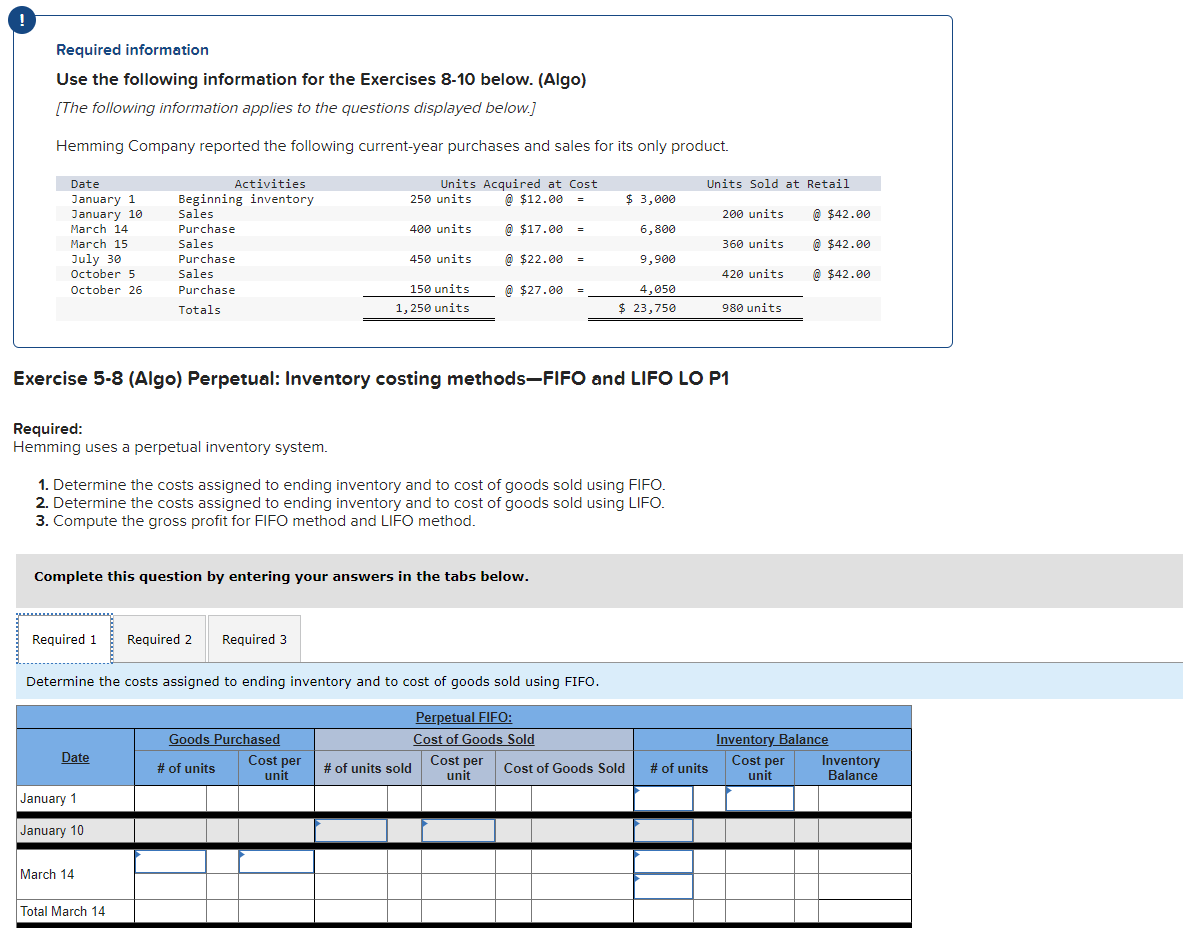Click the Inventory Balance header link
This screenshot has width=1183, height=928.
point(771,739)
